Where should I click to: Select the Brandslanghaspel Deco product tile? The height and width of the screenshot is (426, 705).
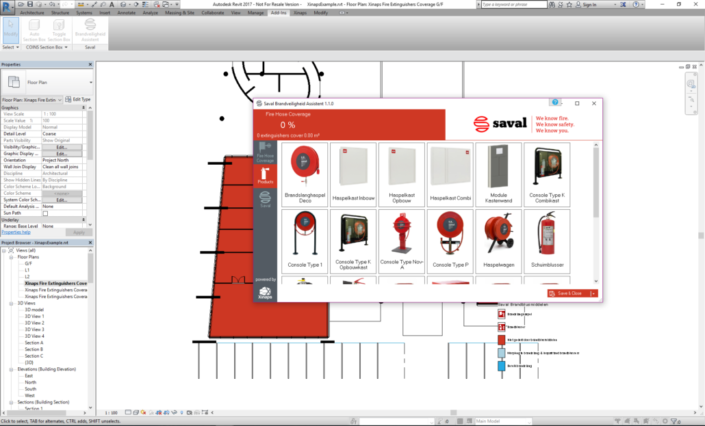click(x=305, y=175)
